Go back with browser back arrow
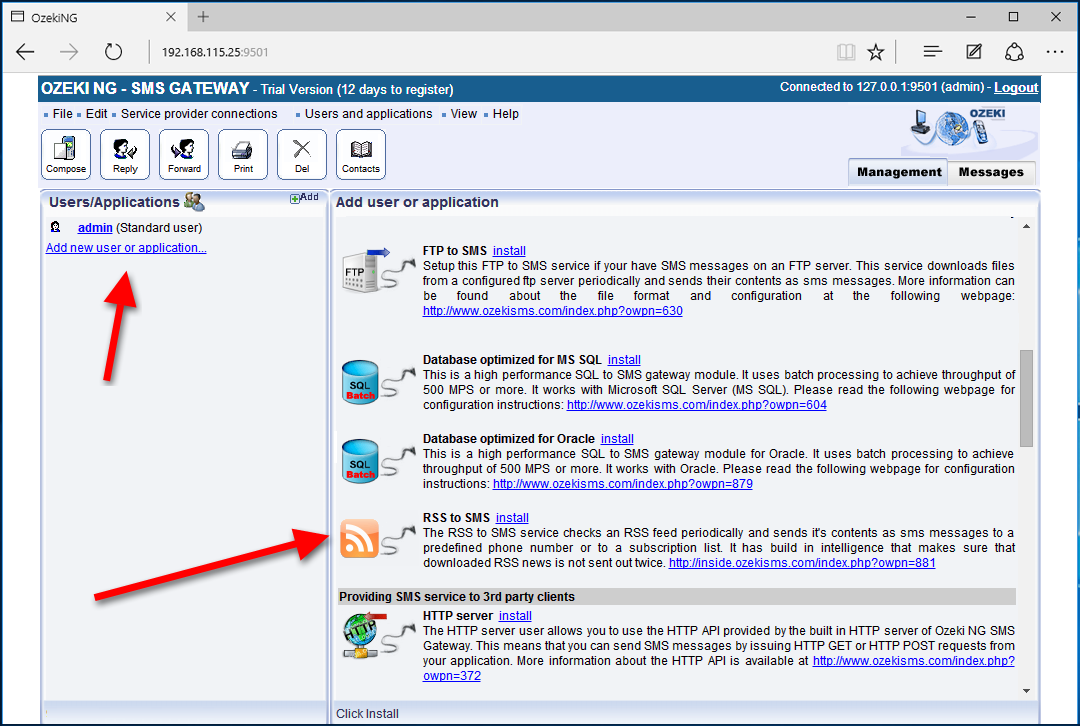 tap(25, 52)
